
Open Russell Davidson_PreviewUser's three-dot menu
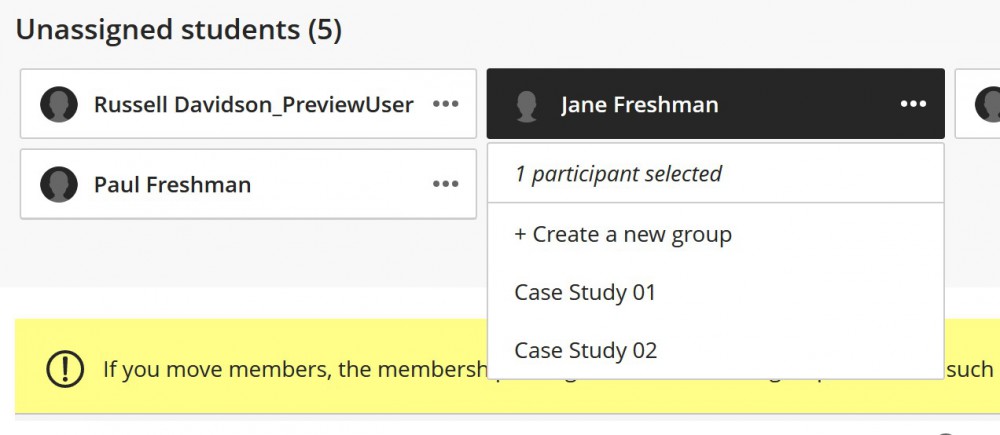coord(445,104)
